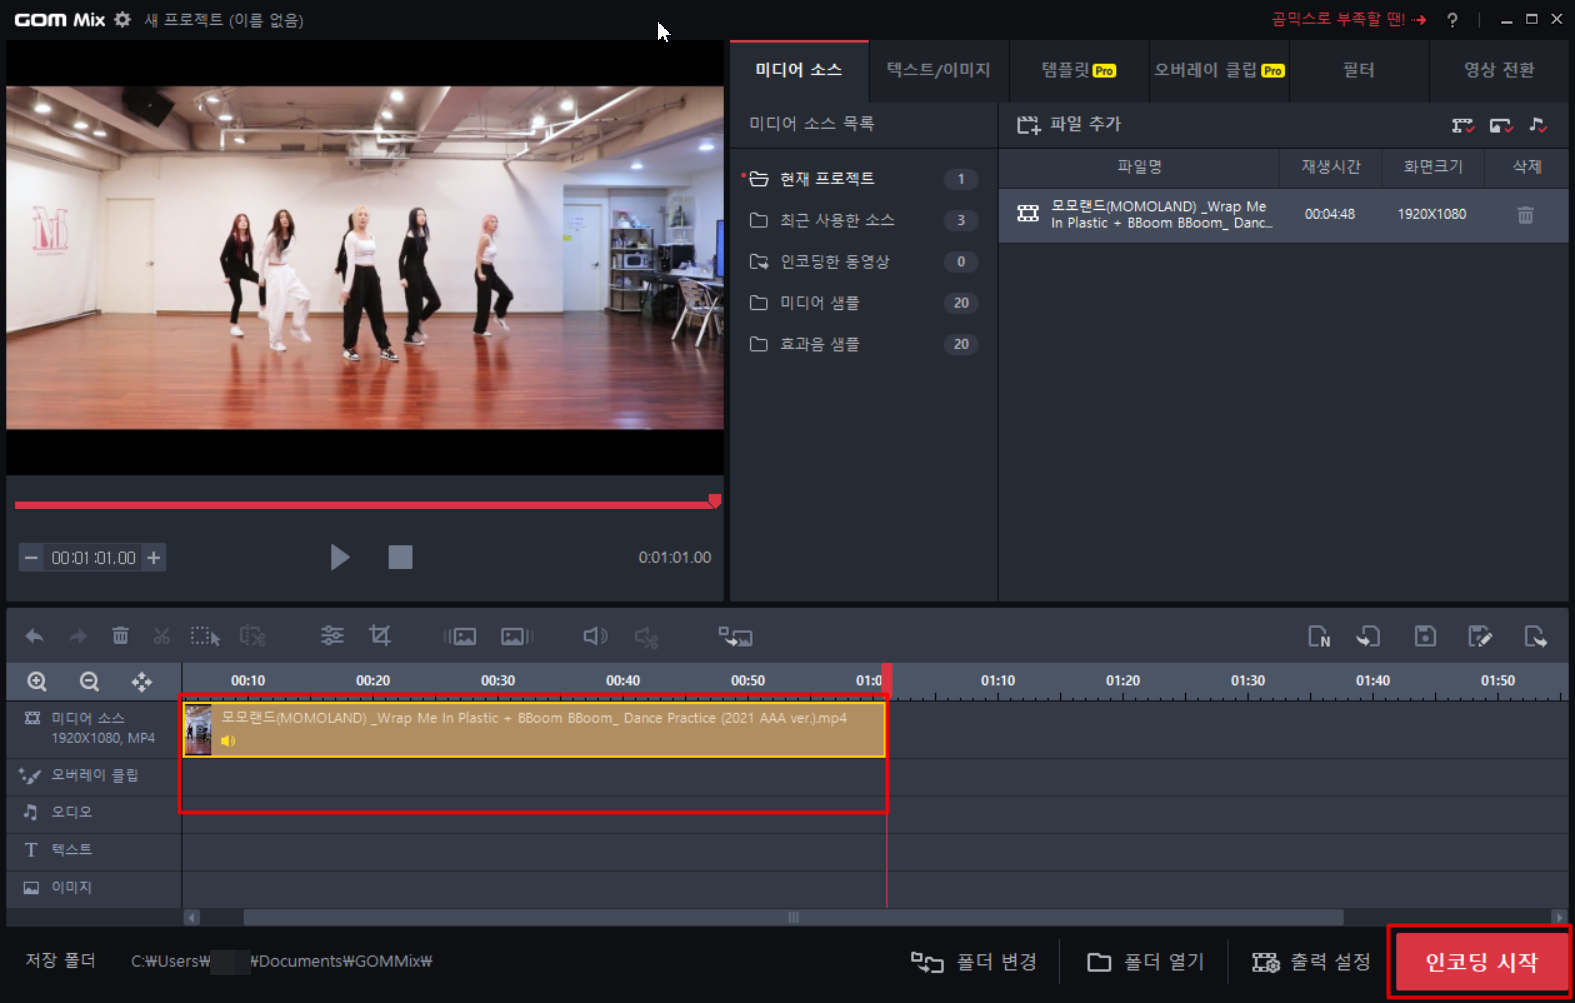
Task: Click the 오버레이 클립 track label
Action: [94, 775]
